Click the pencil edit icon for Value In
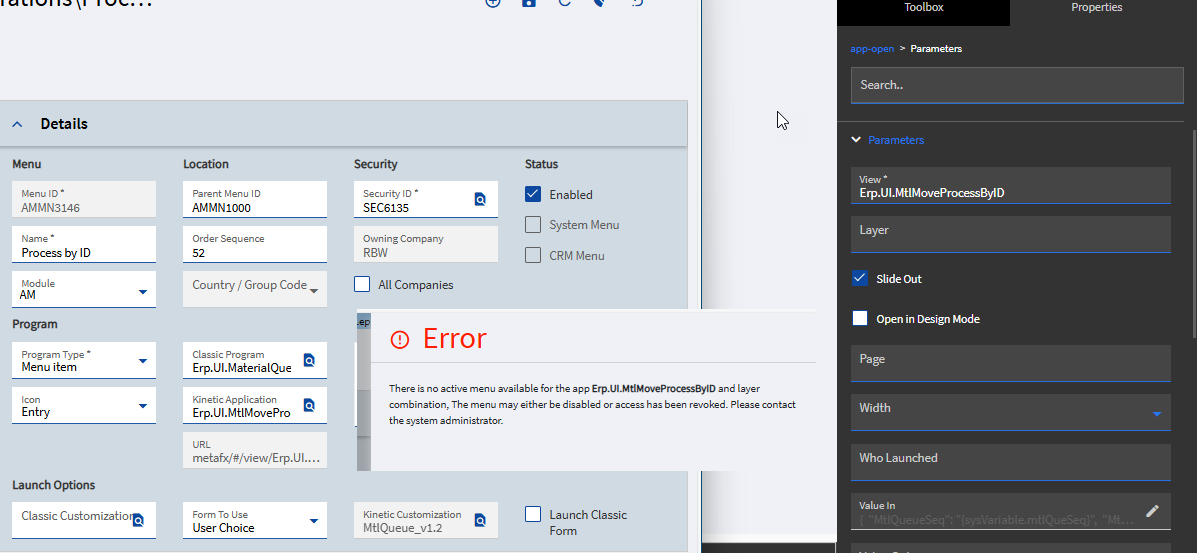This screenshot has height=553, width=1197. (x=1153, y=511)
